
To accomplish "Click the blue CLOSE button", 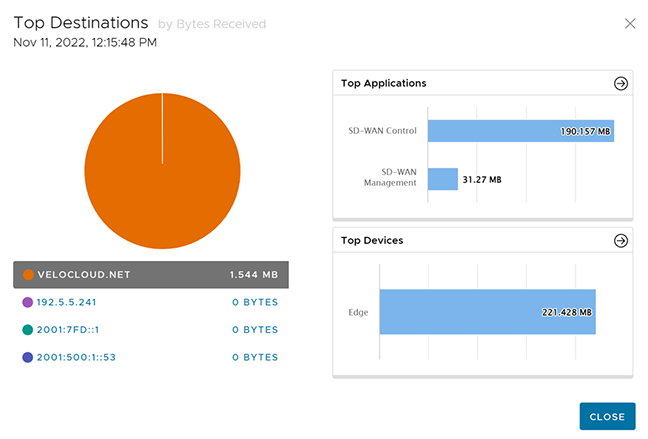I will [x=606, y=417].
